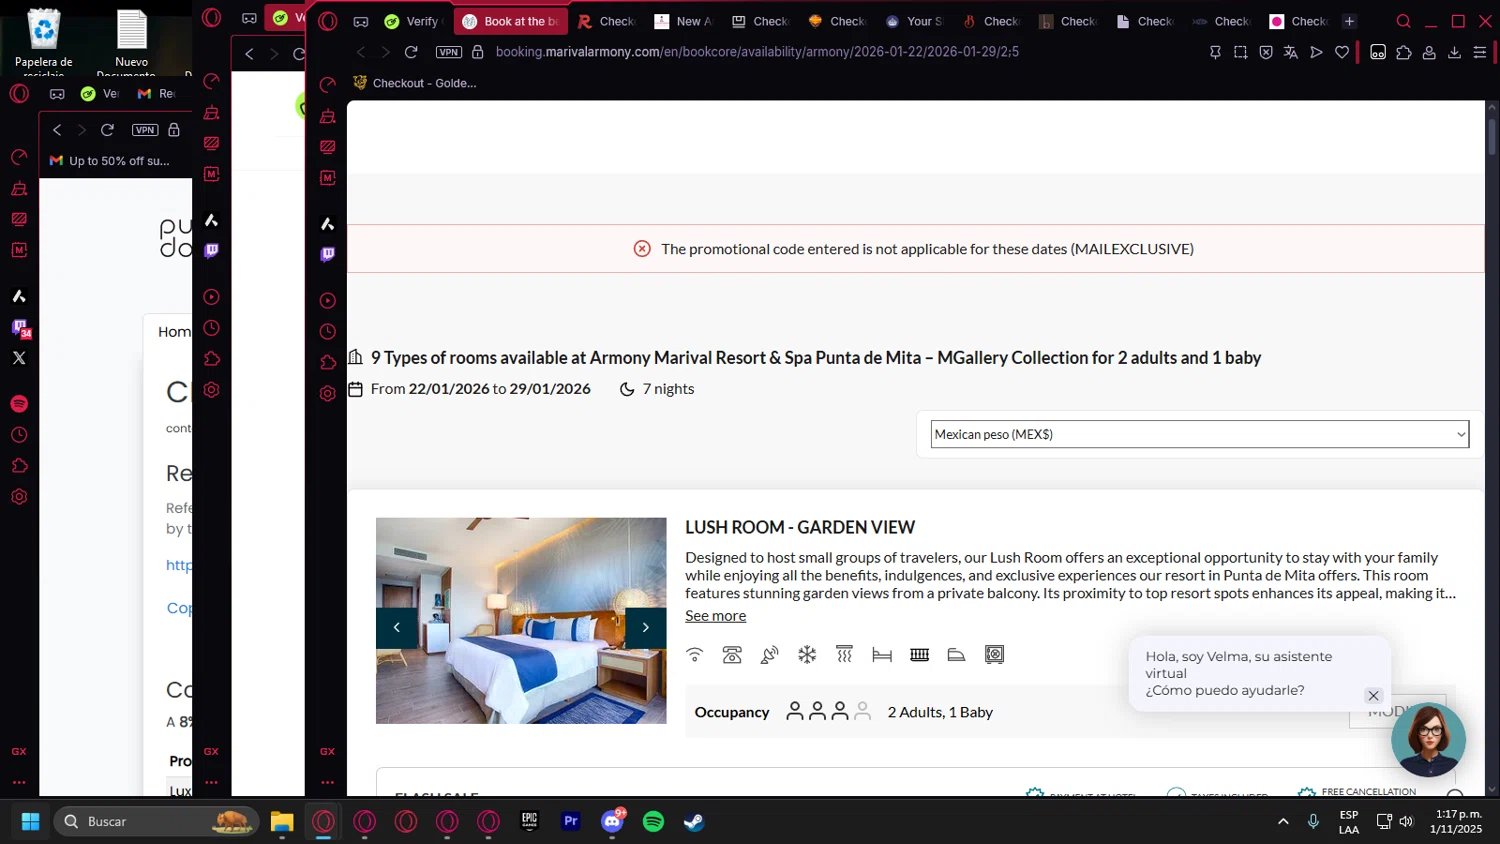Screen dimensions: 1500x844
Task: Open Twitch with 34 badge in leftmost sidebar
Action: coord(20,328)
